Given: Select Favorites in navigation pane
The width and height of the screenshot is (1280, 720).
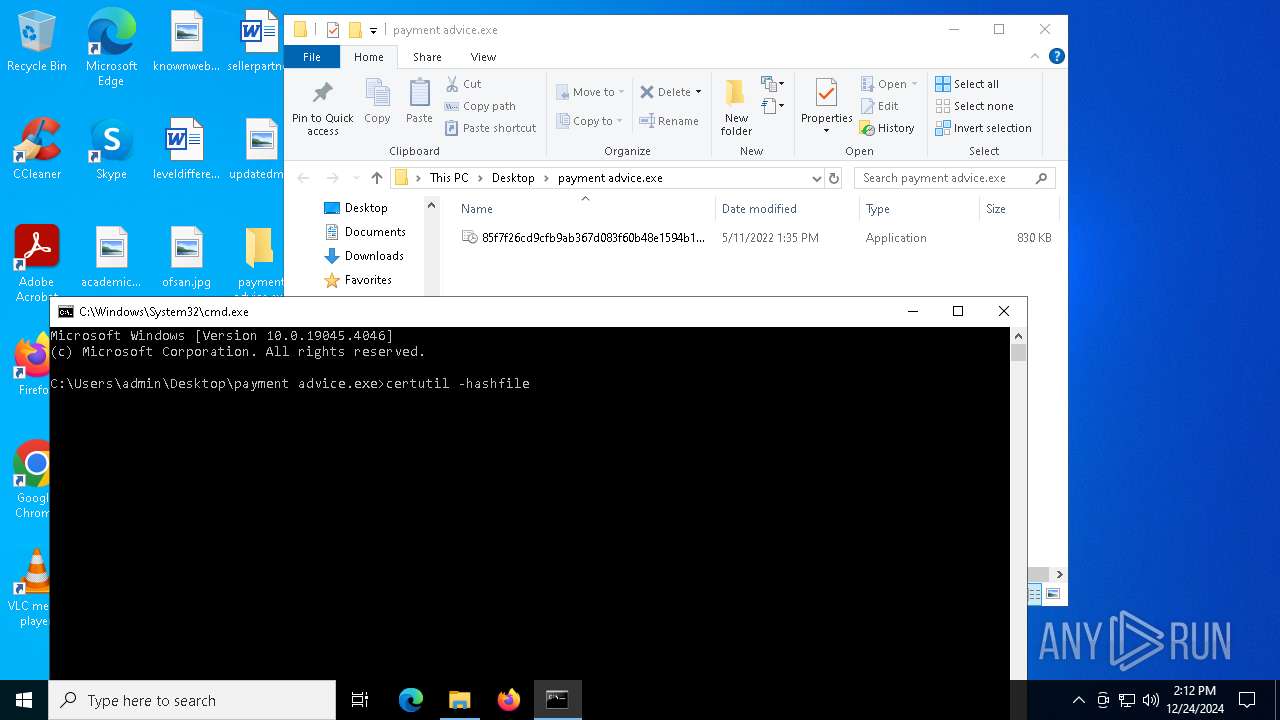Looking at the screenshot, I should point(368,280).
